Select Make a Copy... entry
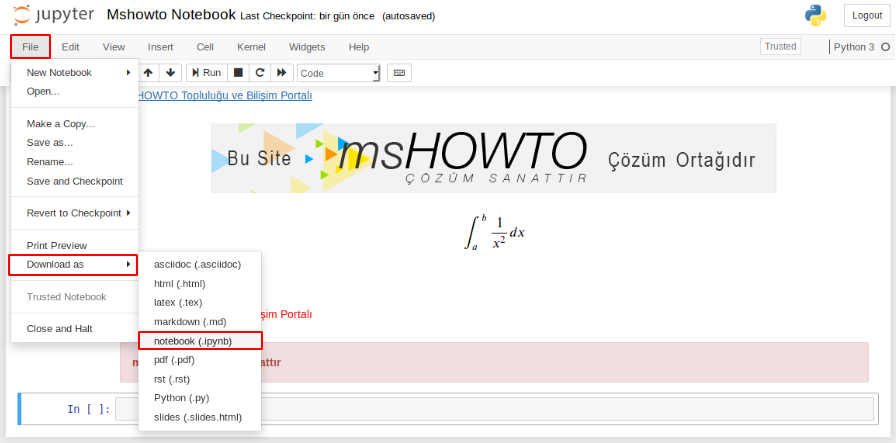The width and height of the screenshot is (896, 443). point(75,123)
